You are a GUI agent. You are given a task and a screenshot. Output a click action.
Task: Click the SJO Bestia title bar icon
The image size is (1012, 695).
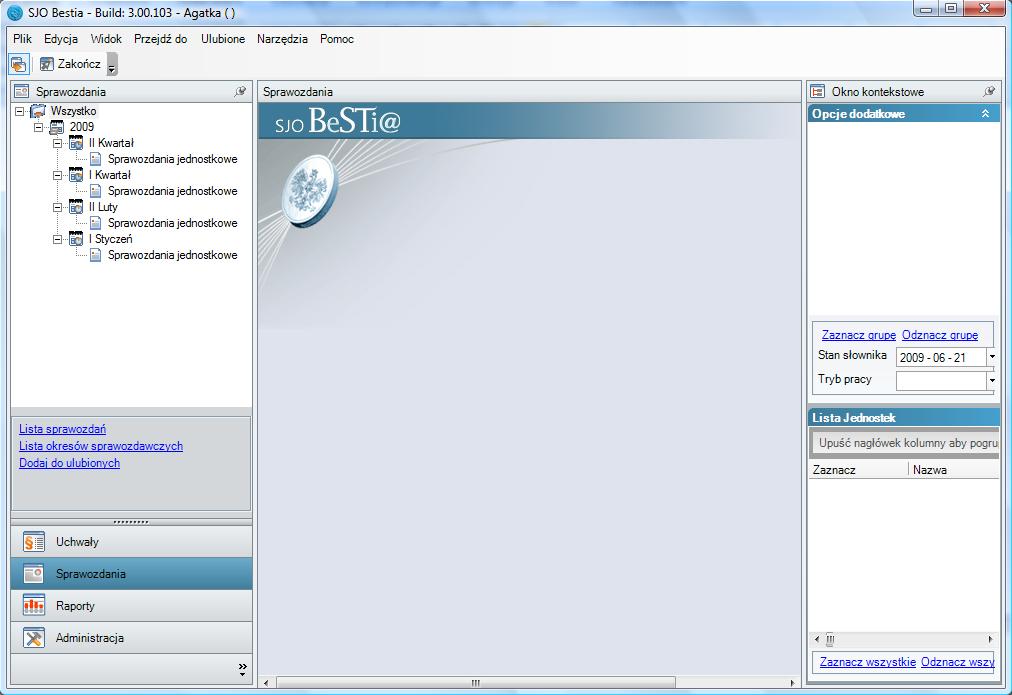pyautogui.click(x=14, y=13)
